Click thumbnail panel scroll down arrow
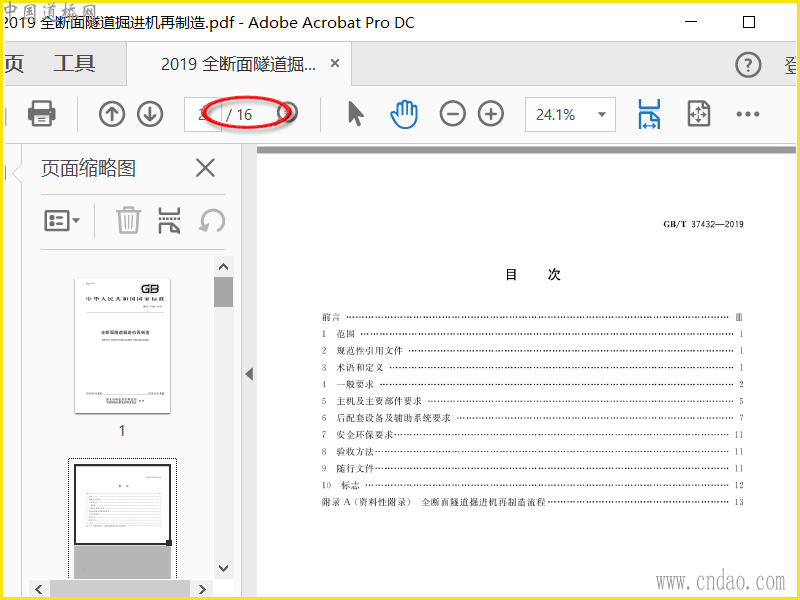The image size is (800, 600). [x=223, y=568]
